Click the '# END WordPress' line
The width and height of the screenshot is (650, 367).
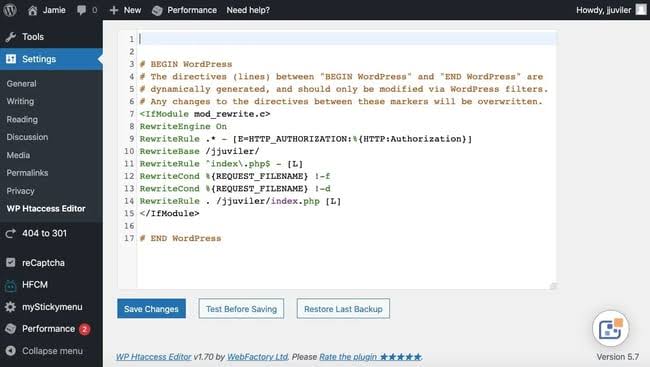pyautogui.click(x=180, y=238)
